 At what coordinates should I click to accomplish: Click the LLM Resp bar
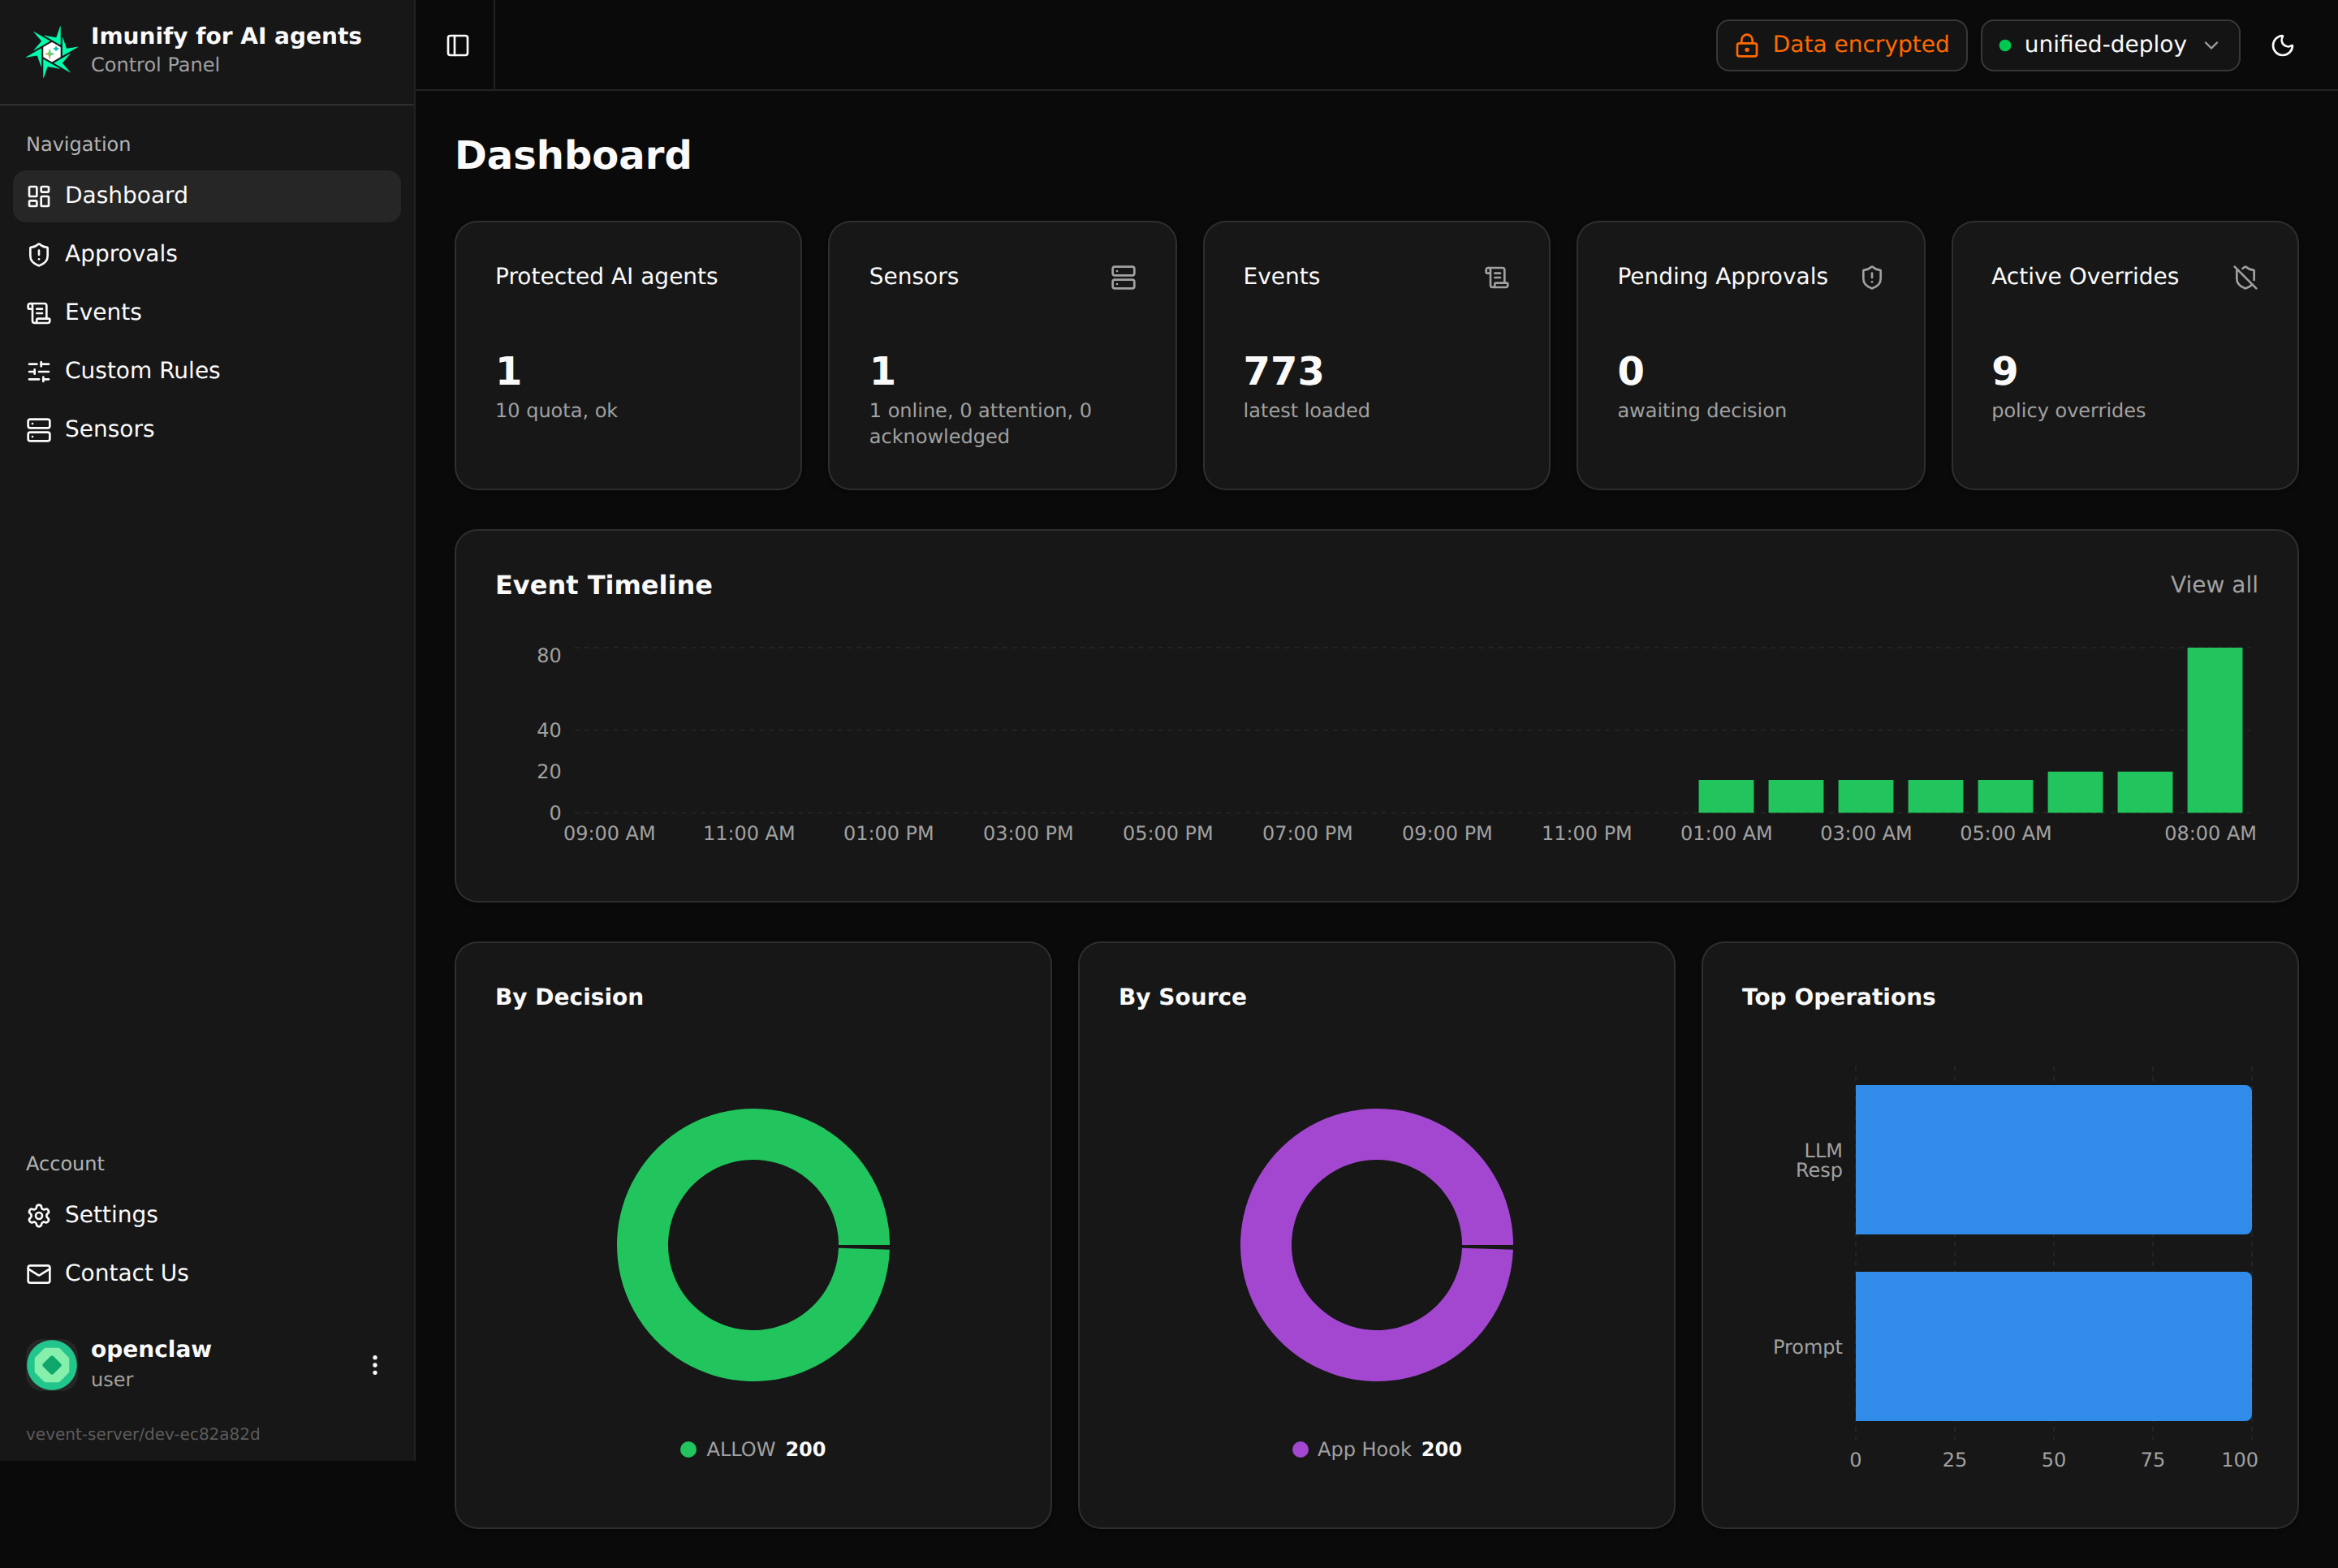click(x=2053, y=1159)
